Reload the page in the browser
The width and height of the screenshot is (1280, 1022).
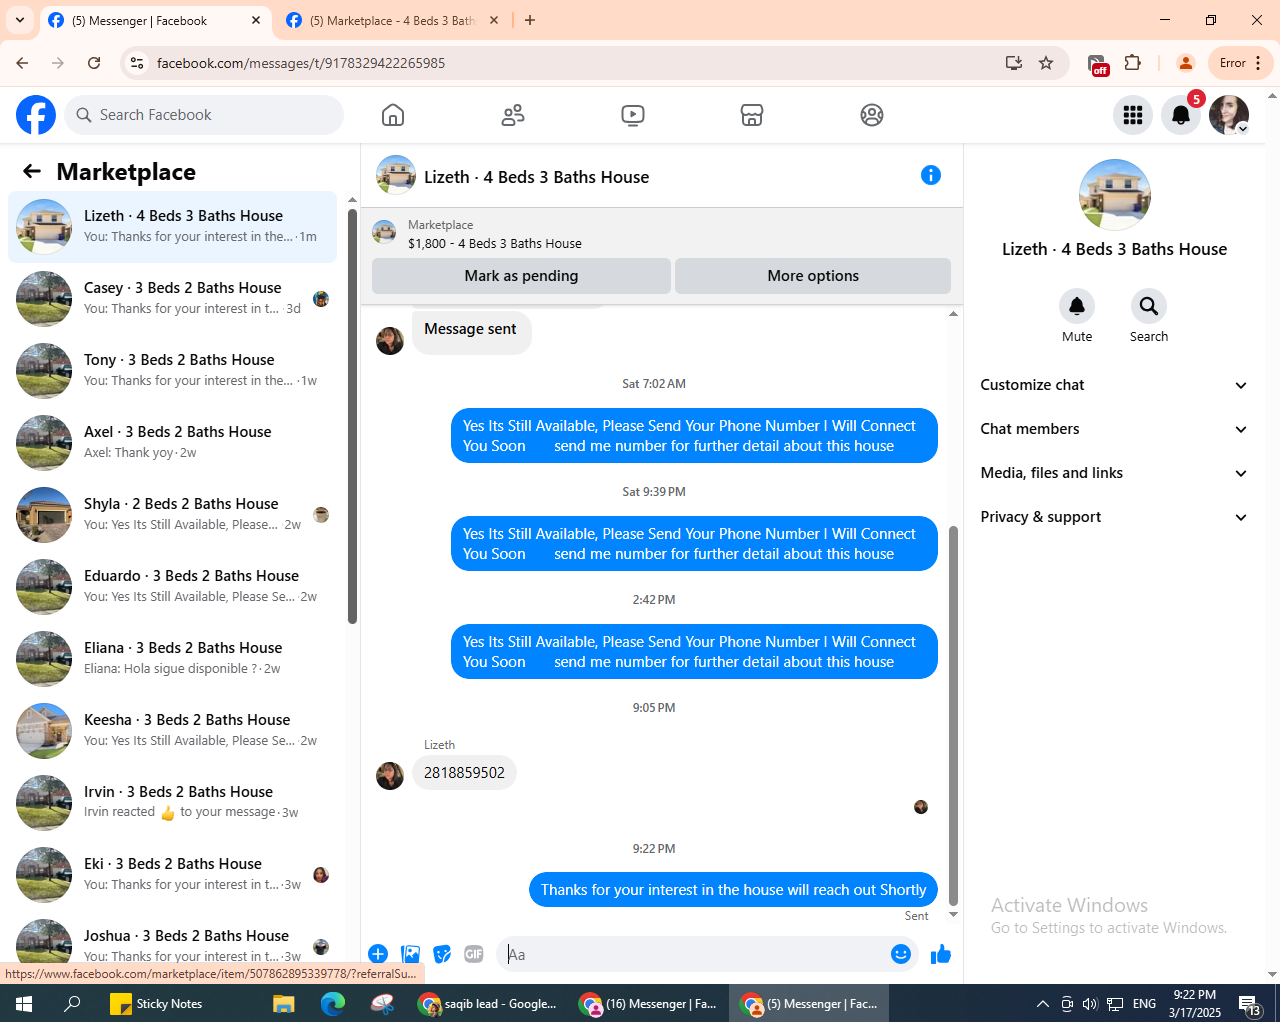coord(94,63)
